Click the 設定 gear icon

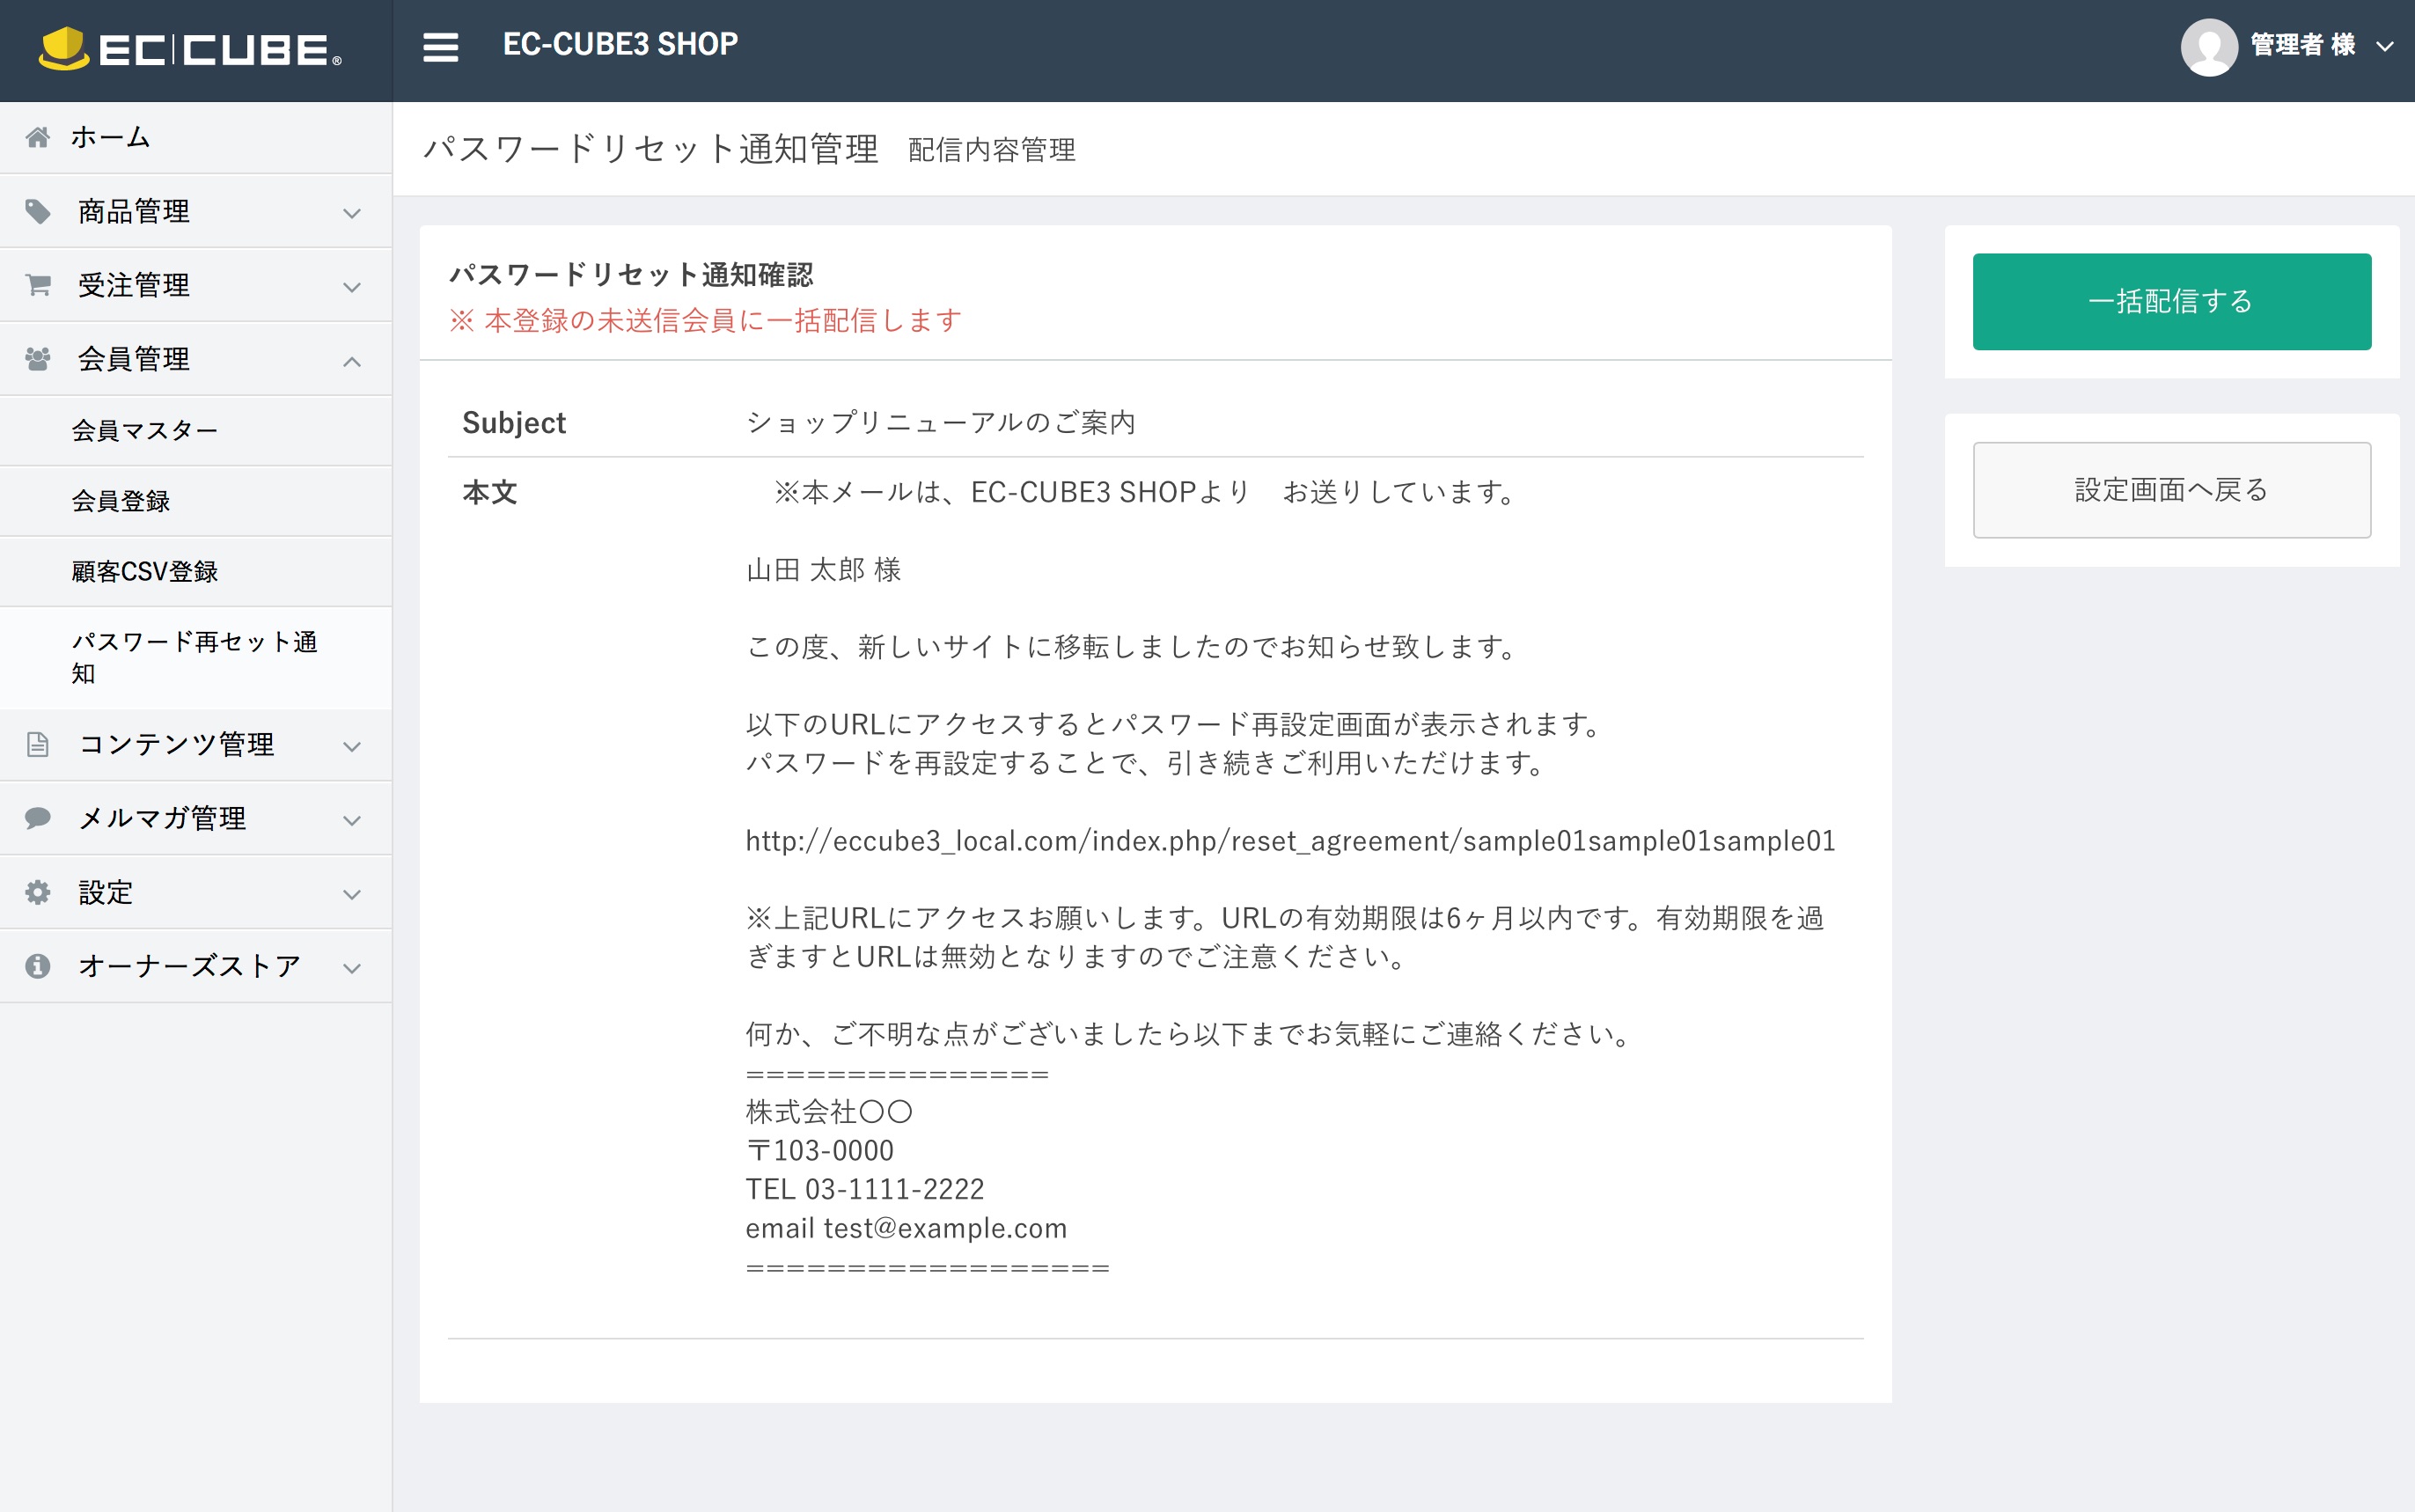39,891
